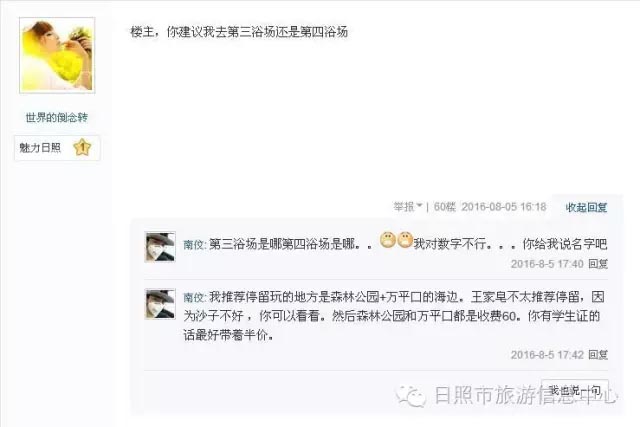Reply to the 17:42 comment via 回复
Viewport: 640px width, 427px height.
[x=598, y=354]
